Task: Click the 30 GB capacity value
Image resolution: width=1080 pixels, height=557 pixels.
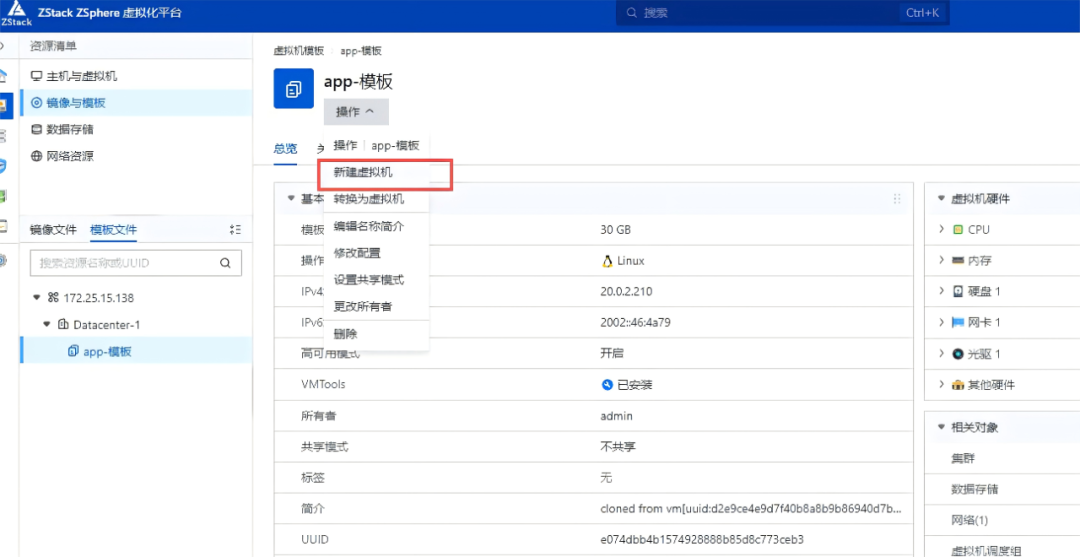Action: 616,229
